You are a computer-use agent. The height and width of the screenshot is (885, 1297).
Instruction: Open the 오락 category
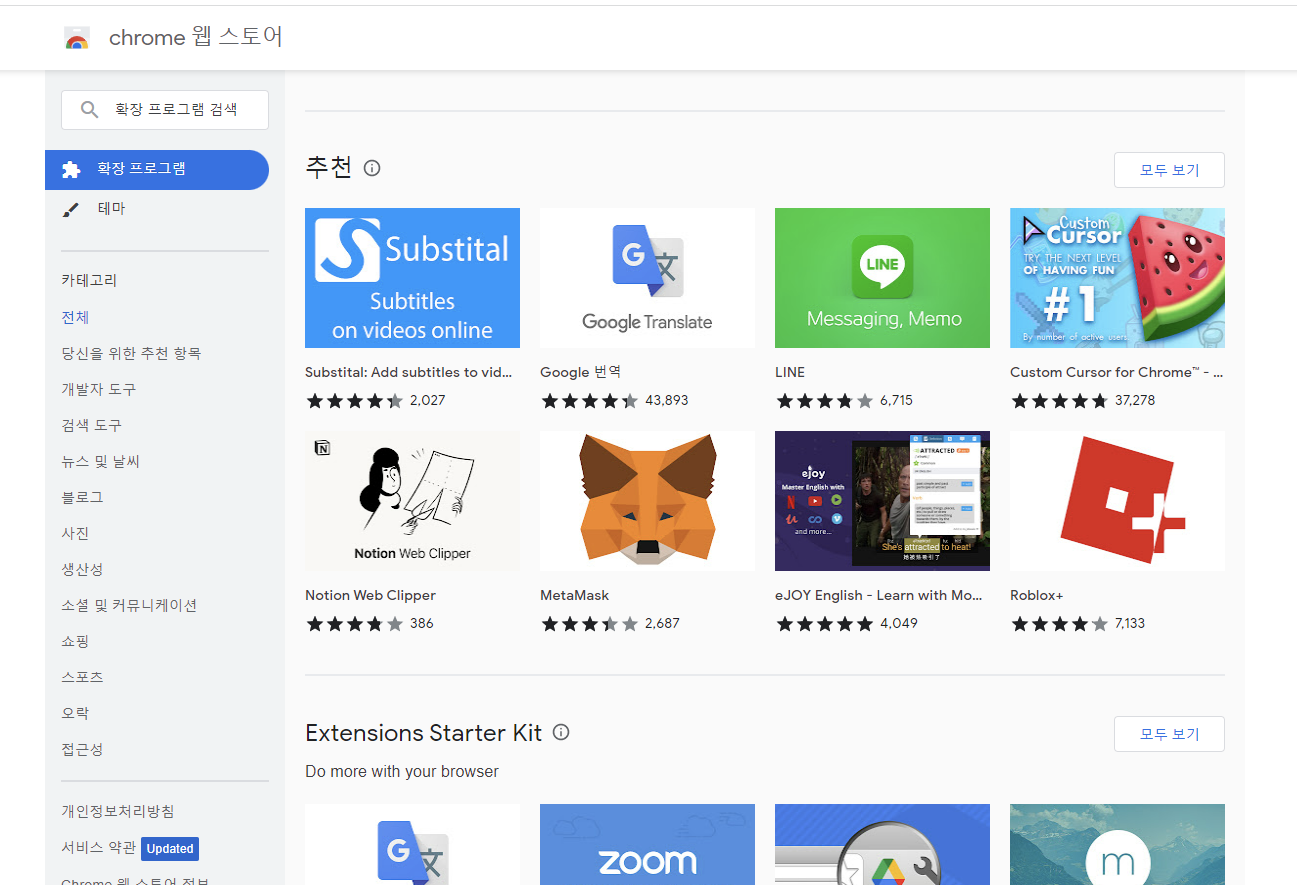(x=75, y=713)
